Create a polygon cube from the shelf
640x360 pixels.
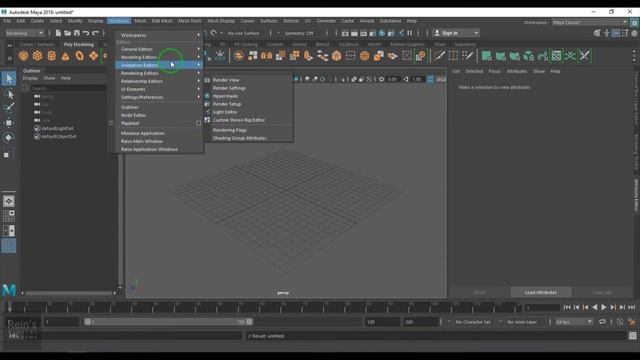[38, 56]
